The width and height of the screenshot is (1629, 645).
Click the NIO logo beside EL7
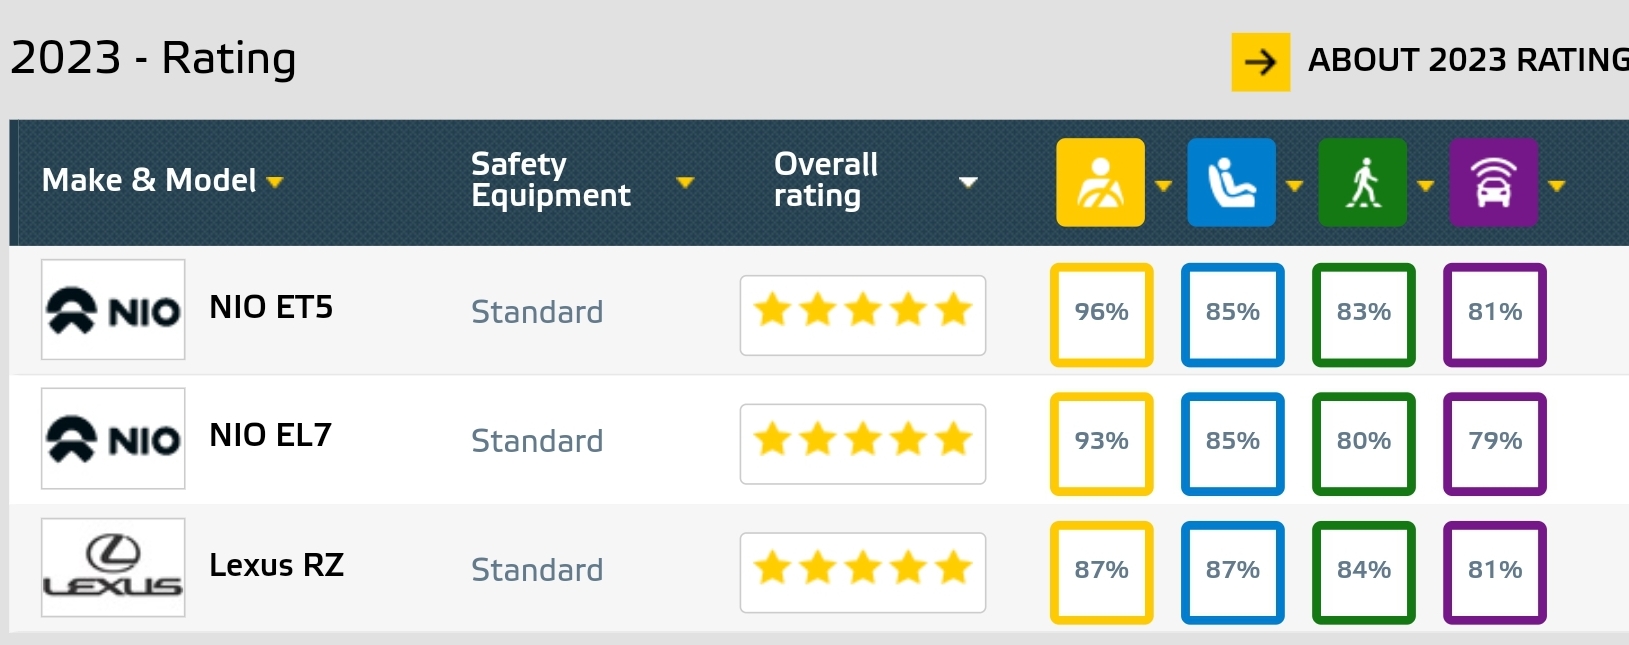coord(113,439)
